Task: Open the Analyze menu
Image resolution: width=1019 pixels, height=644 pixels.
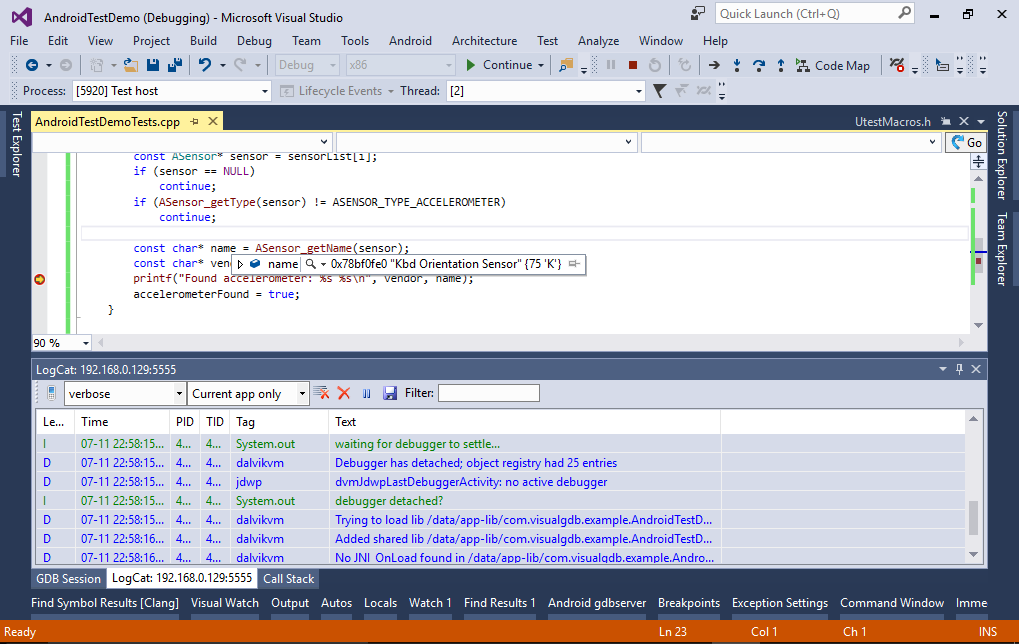Action: coord(598,40)
